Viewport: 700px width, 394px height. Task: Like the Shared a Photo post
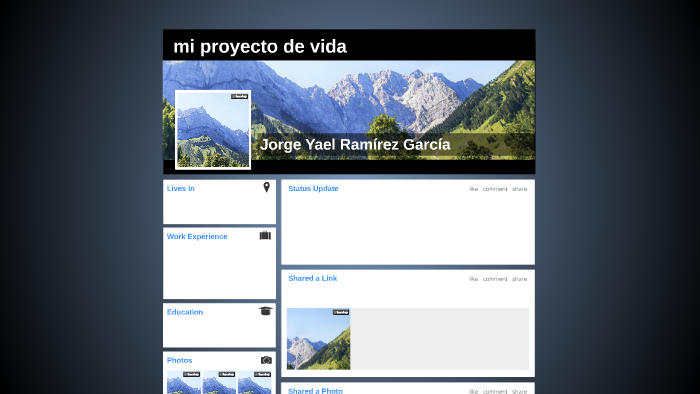[473, 391]
